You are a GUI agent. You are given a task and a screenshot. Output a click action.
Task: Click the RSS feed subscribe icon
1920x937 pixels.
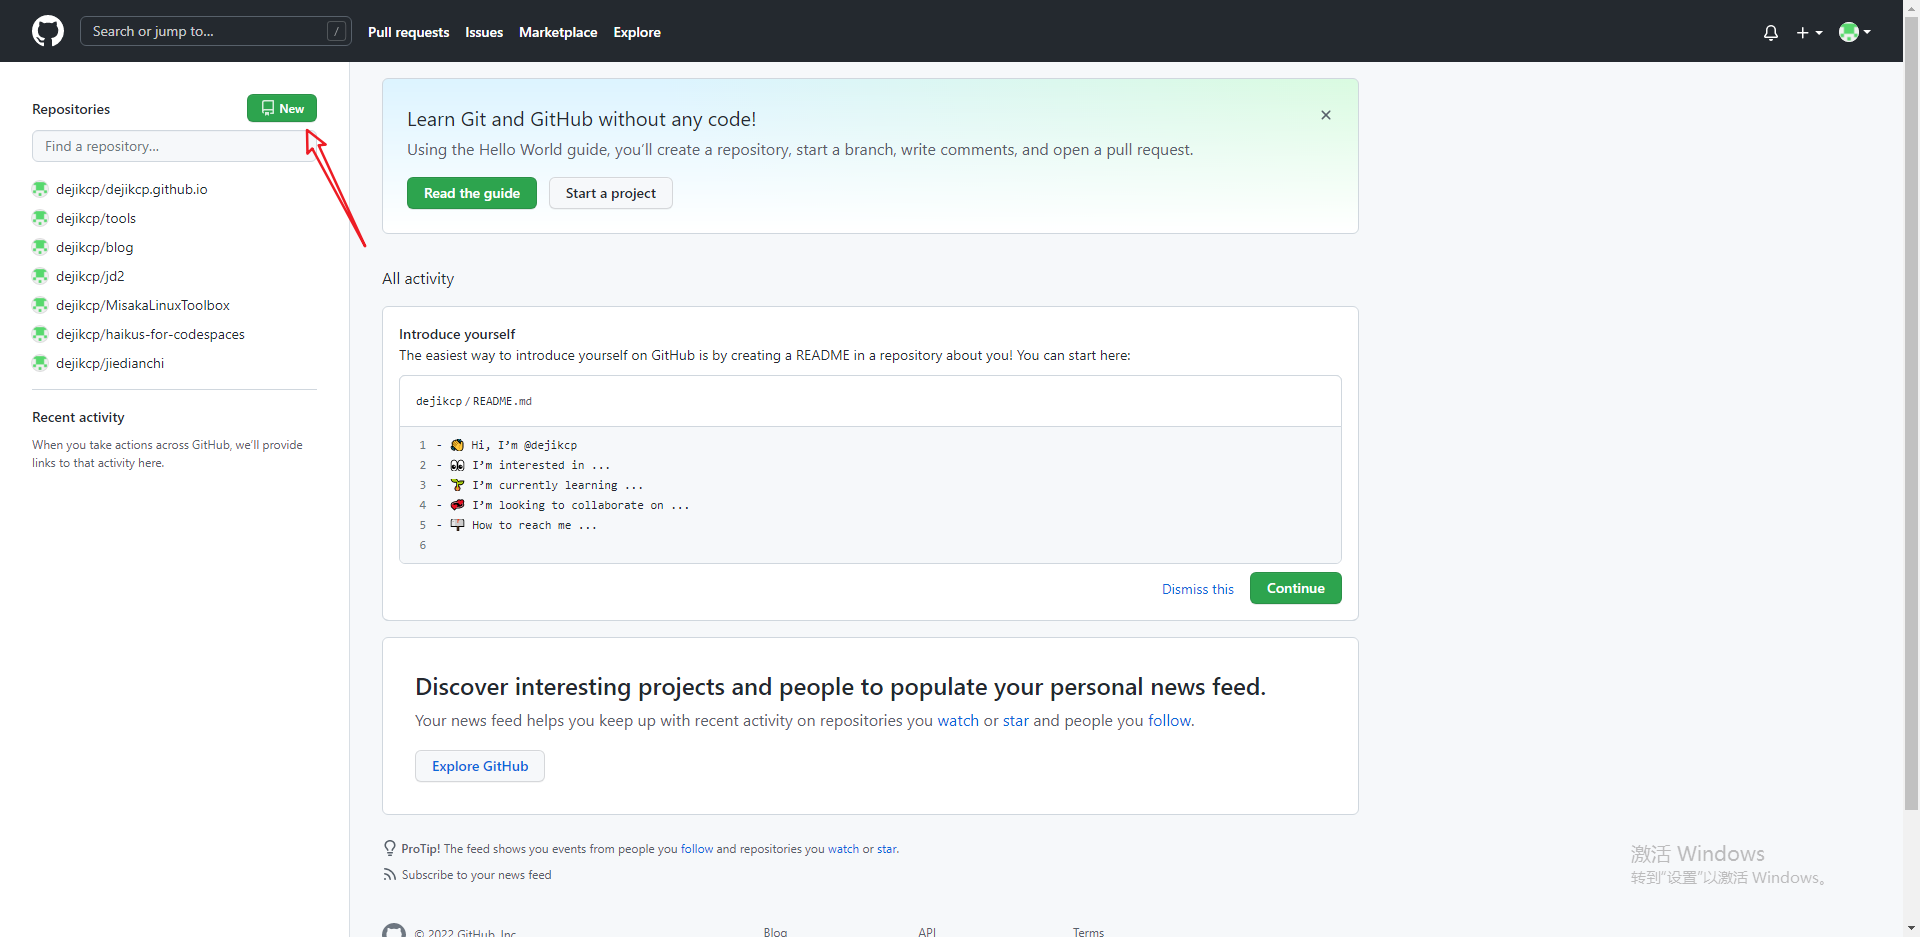[x=389, y=875]
